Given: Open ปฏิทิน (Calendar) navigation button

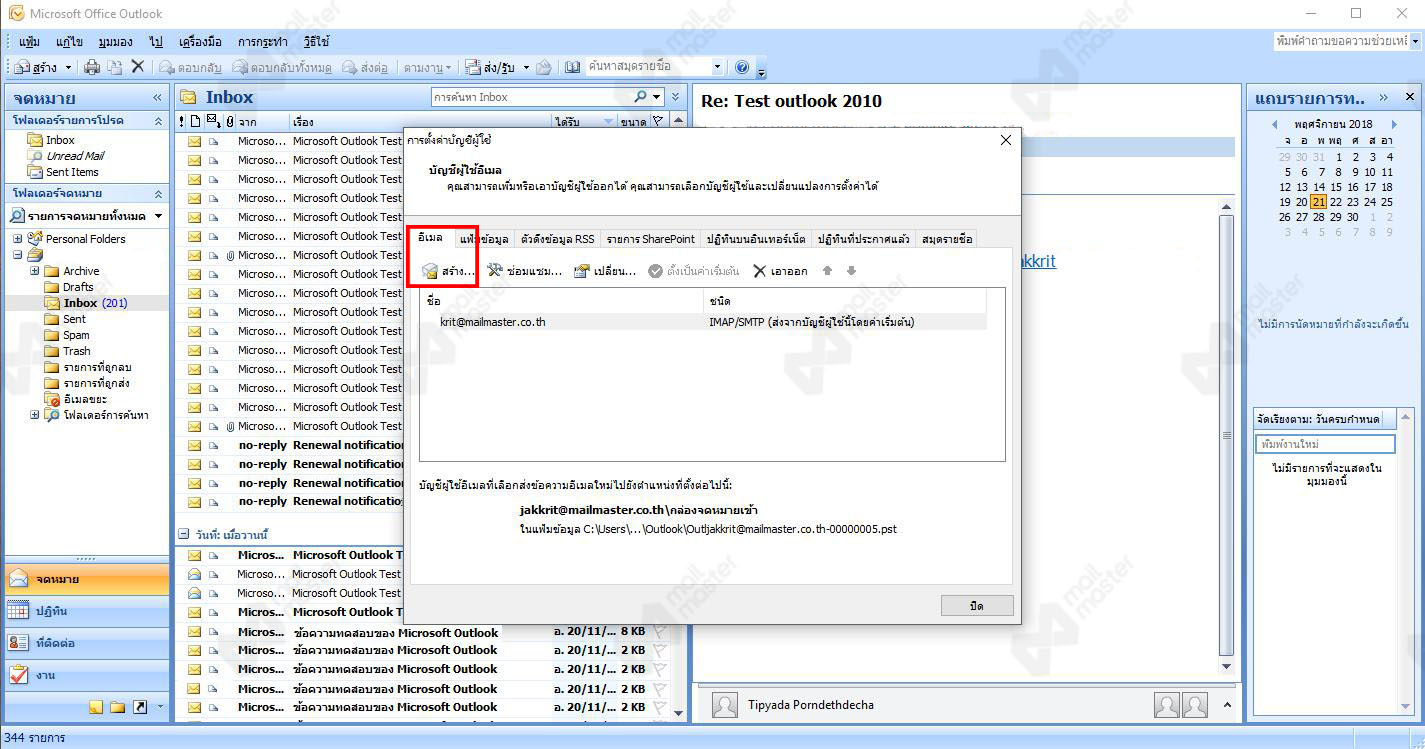Looking at the screenshot, I should pyautogui.click(x=87, y=611).
